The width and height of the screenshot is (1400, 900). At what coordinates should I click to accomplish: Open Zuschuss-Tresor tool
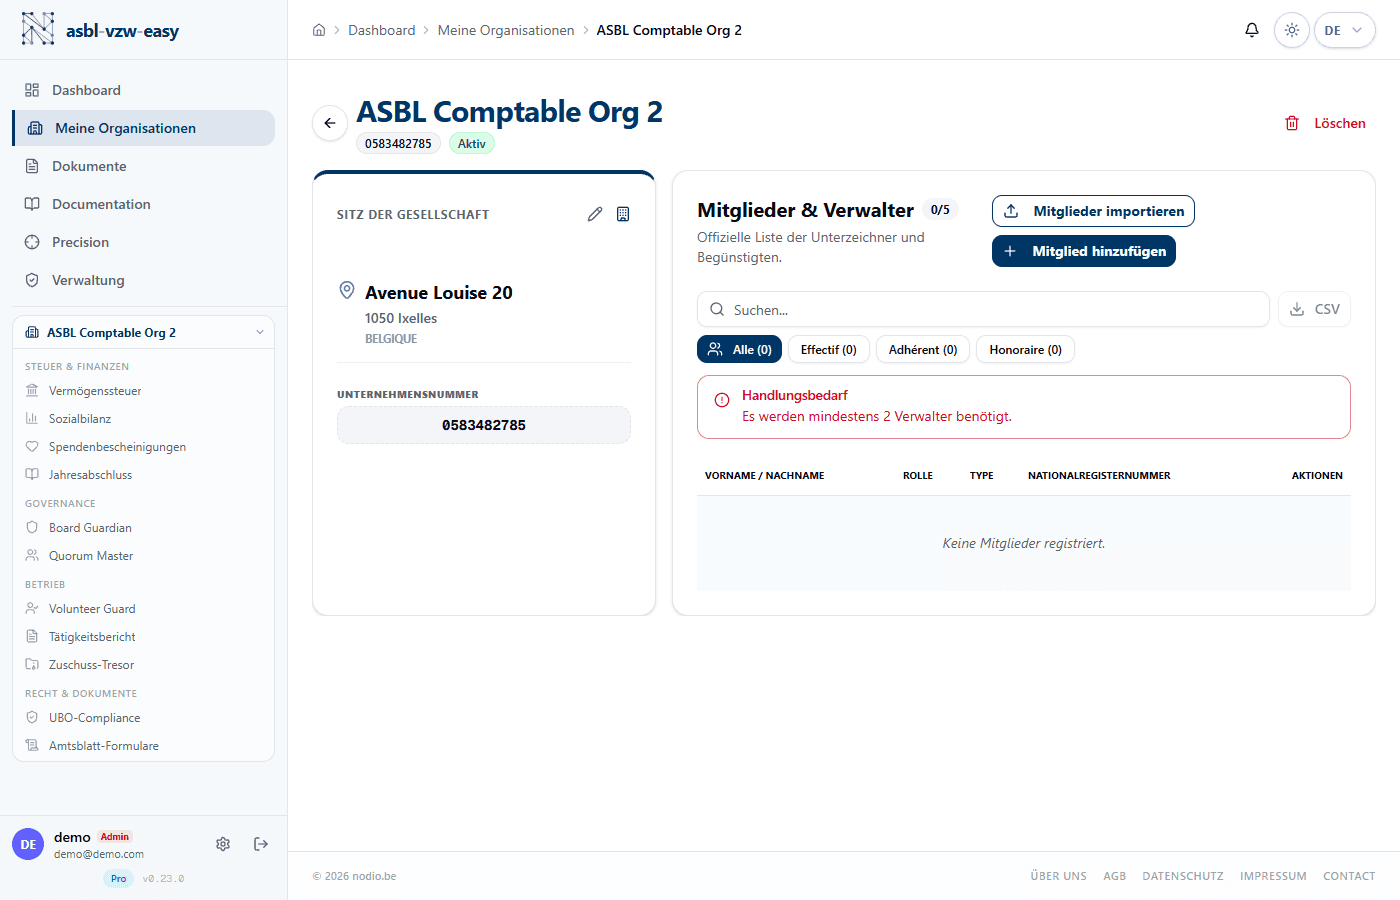point(143,665)
